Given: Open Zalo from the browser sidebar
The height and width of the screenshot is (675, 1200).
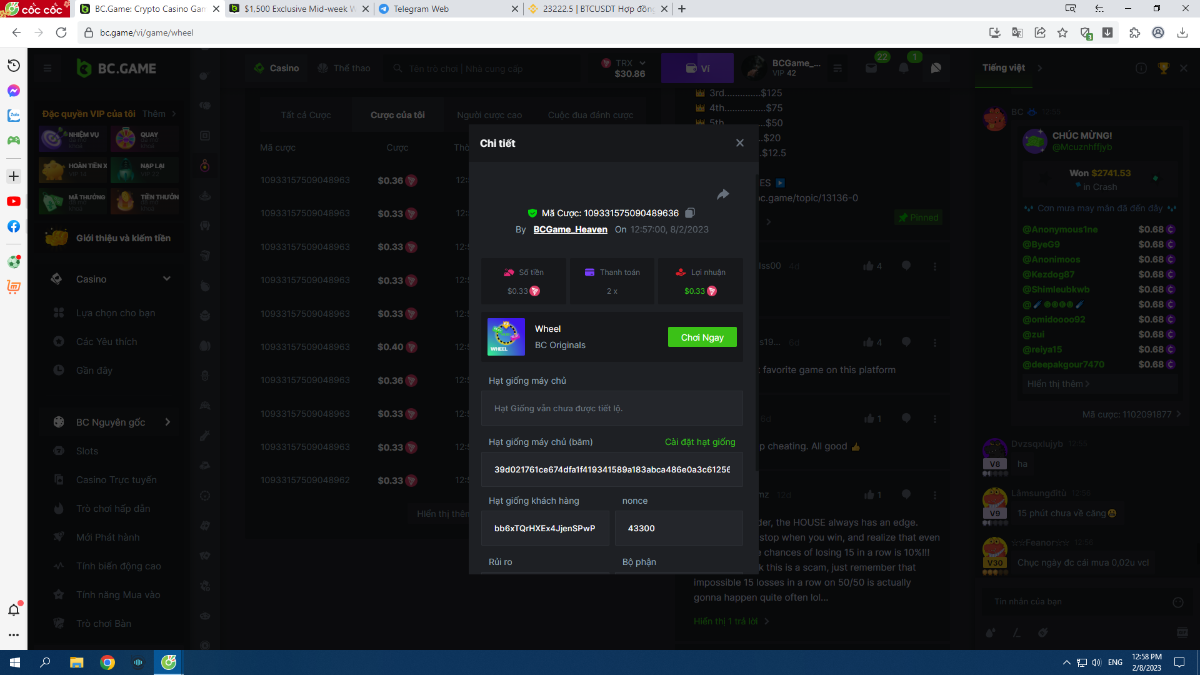Looking at the screenshot, I should [x=14, y=115].
